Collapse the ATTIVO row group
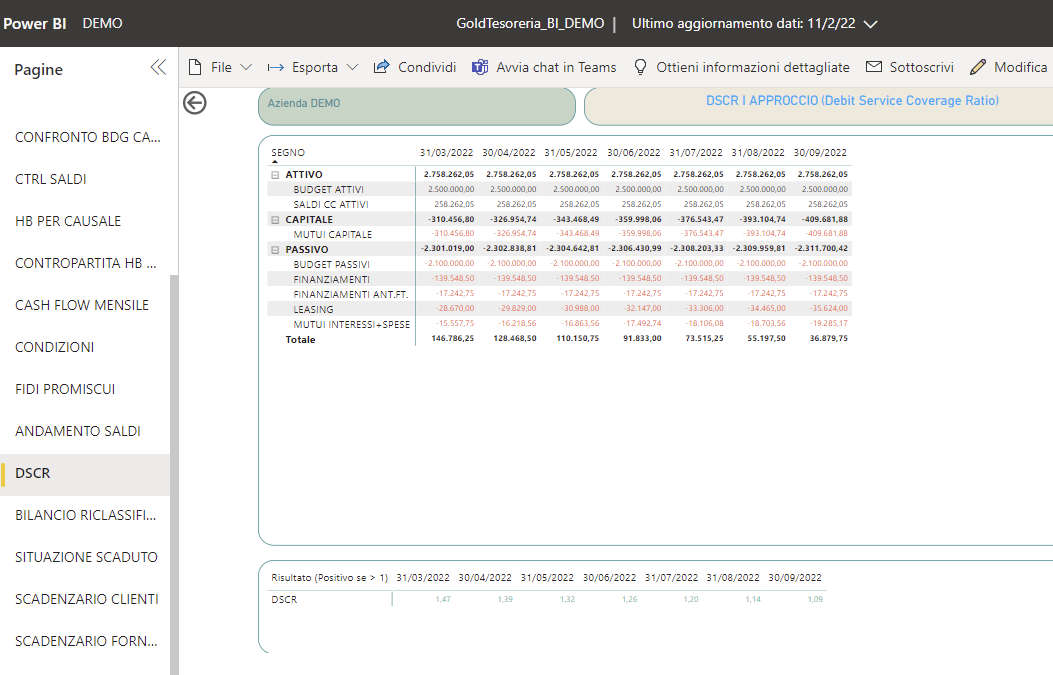 275,175
